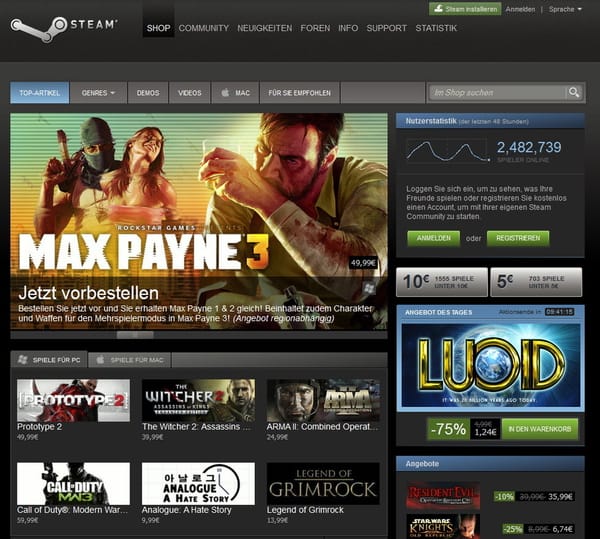This screenshot has height=539, width=600.
Task: Select the Videos tab
Action: pos(189,93)
